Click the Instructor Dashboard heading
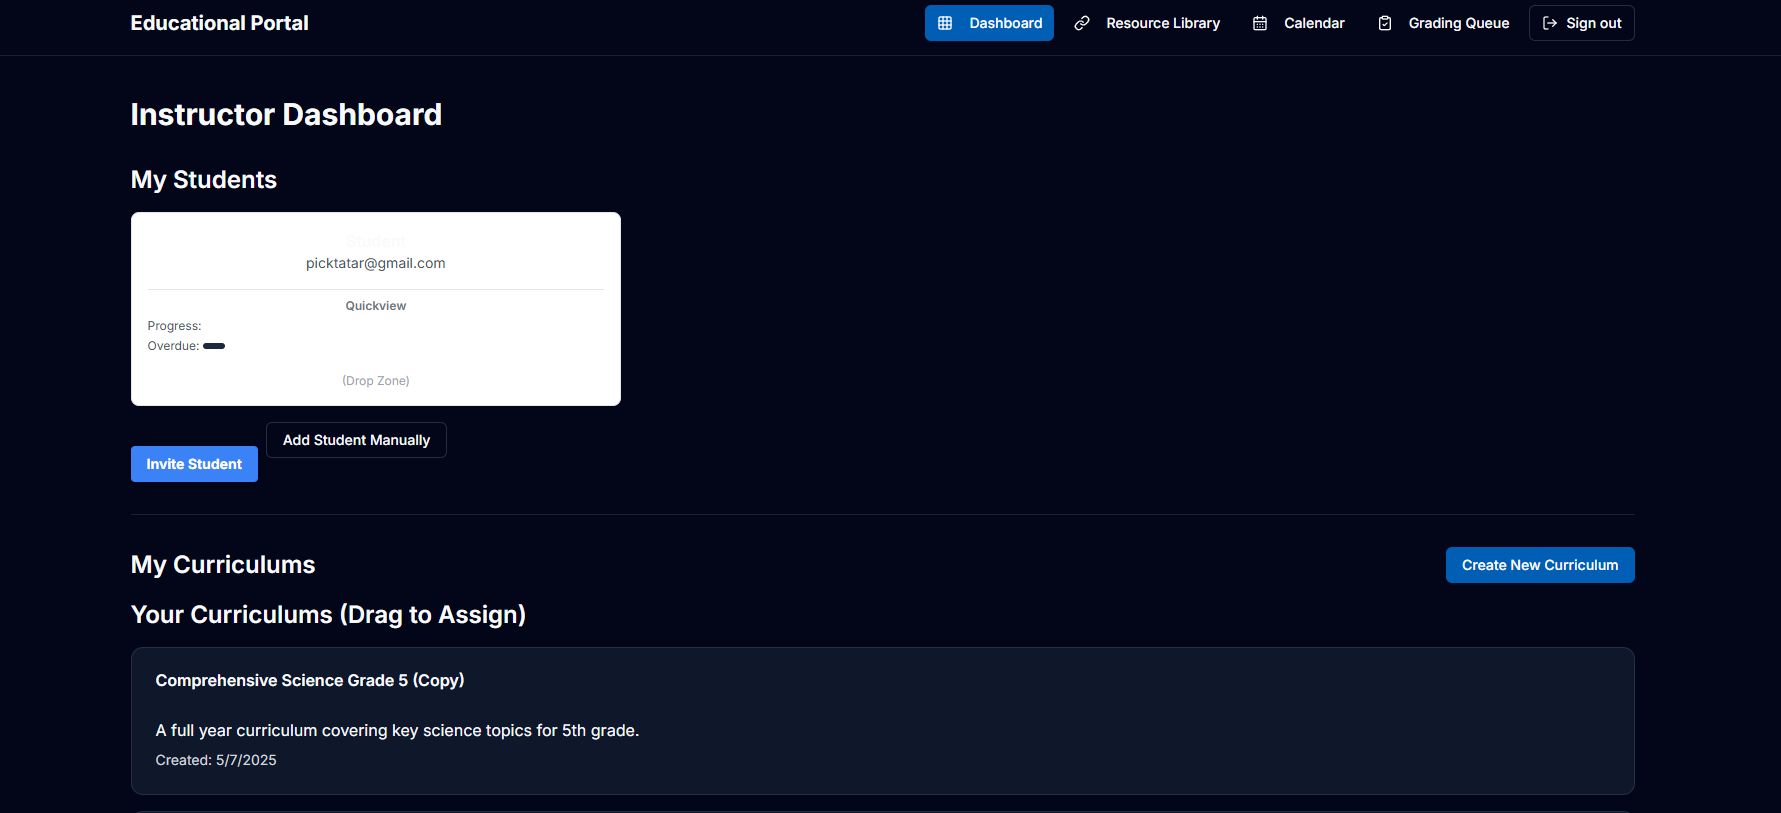 (286, 115)
